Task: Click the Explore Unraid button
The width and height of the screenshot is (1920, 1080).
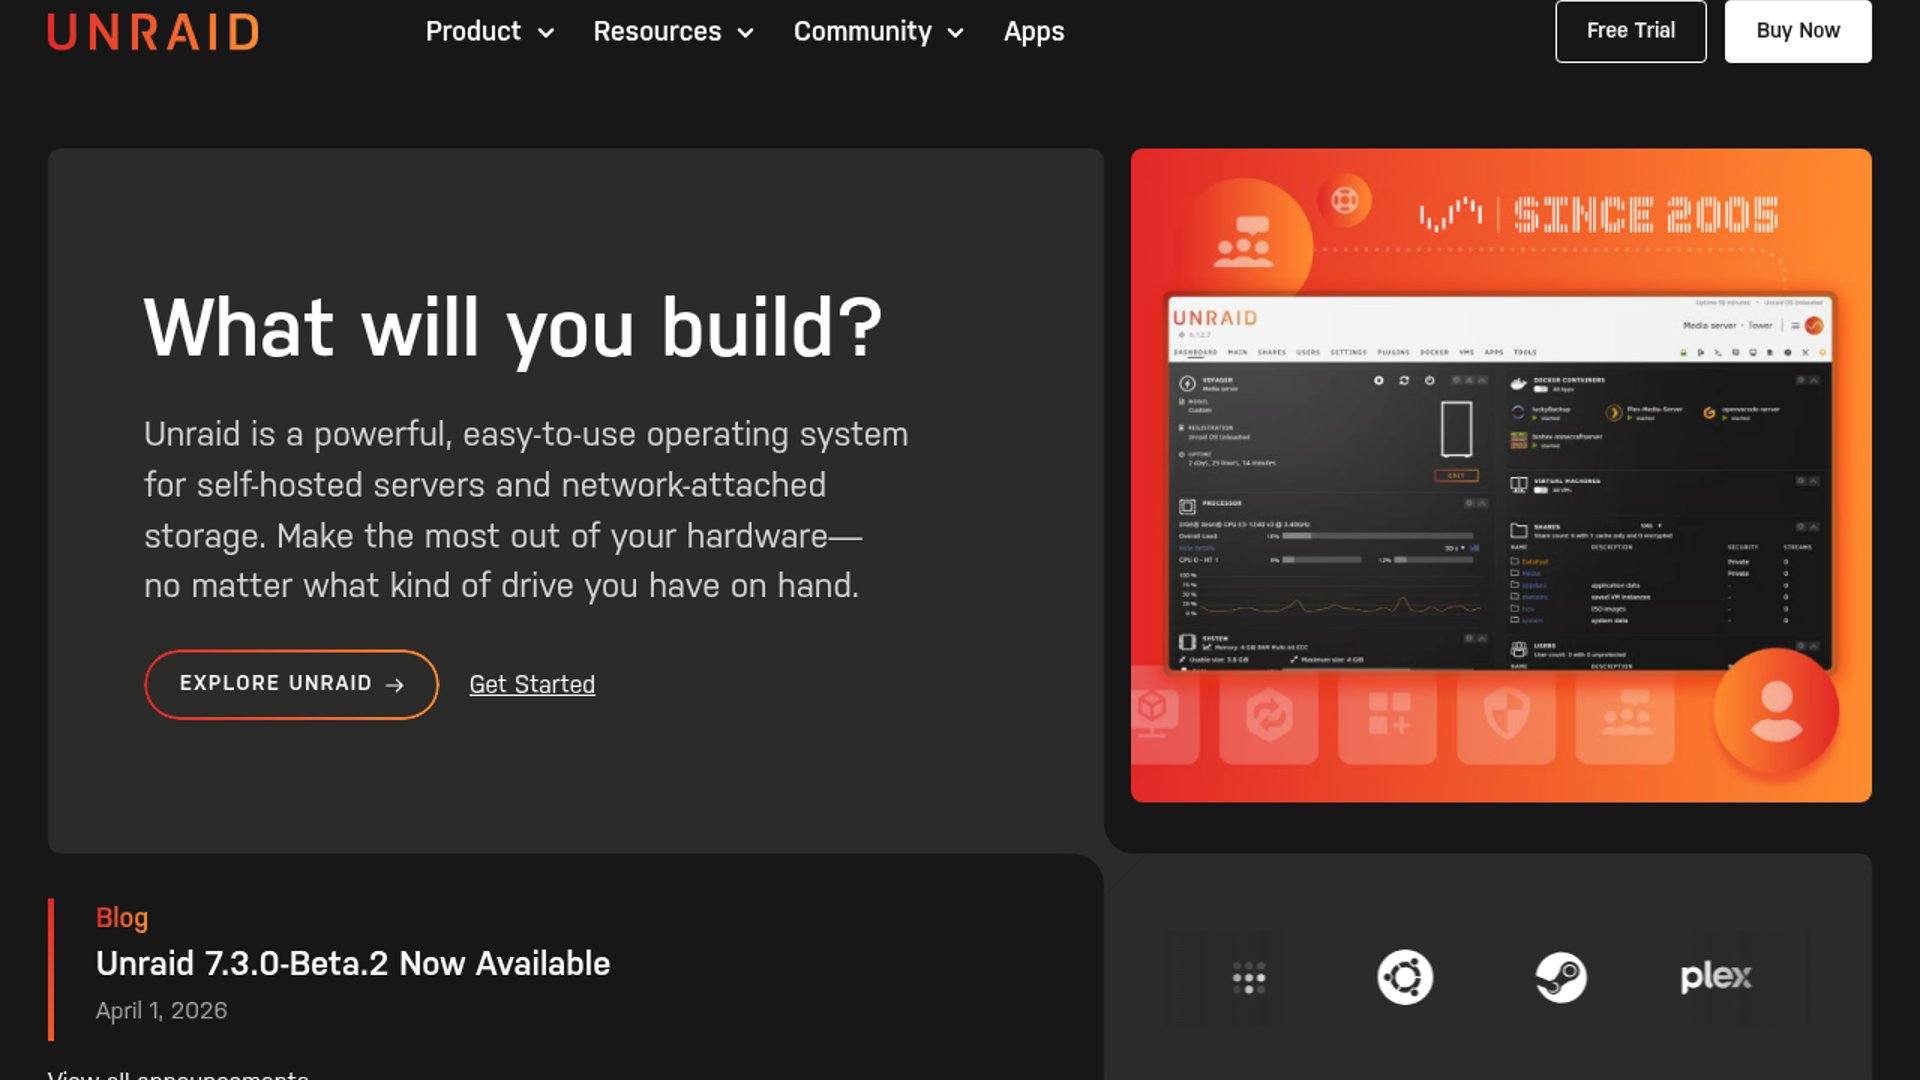Action: coord(291,684)
